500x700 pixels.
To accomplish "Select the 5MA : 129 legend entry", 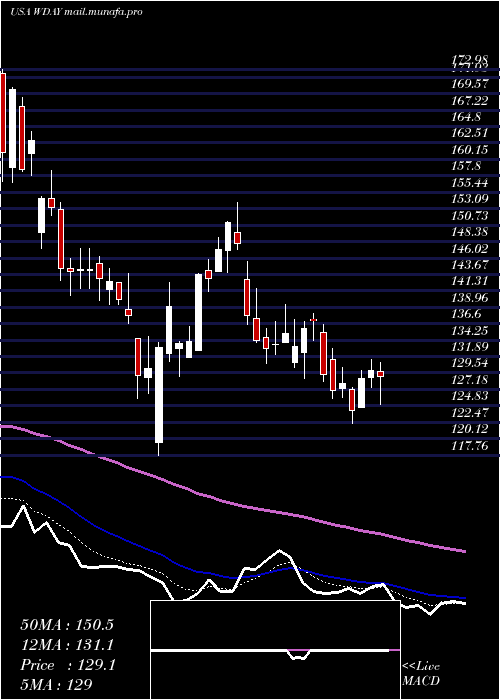I will pos(56,685).
